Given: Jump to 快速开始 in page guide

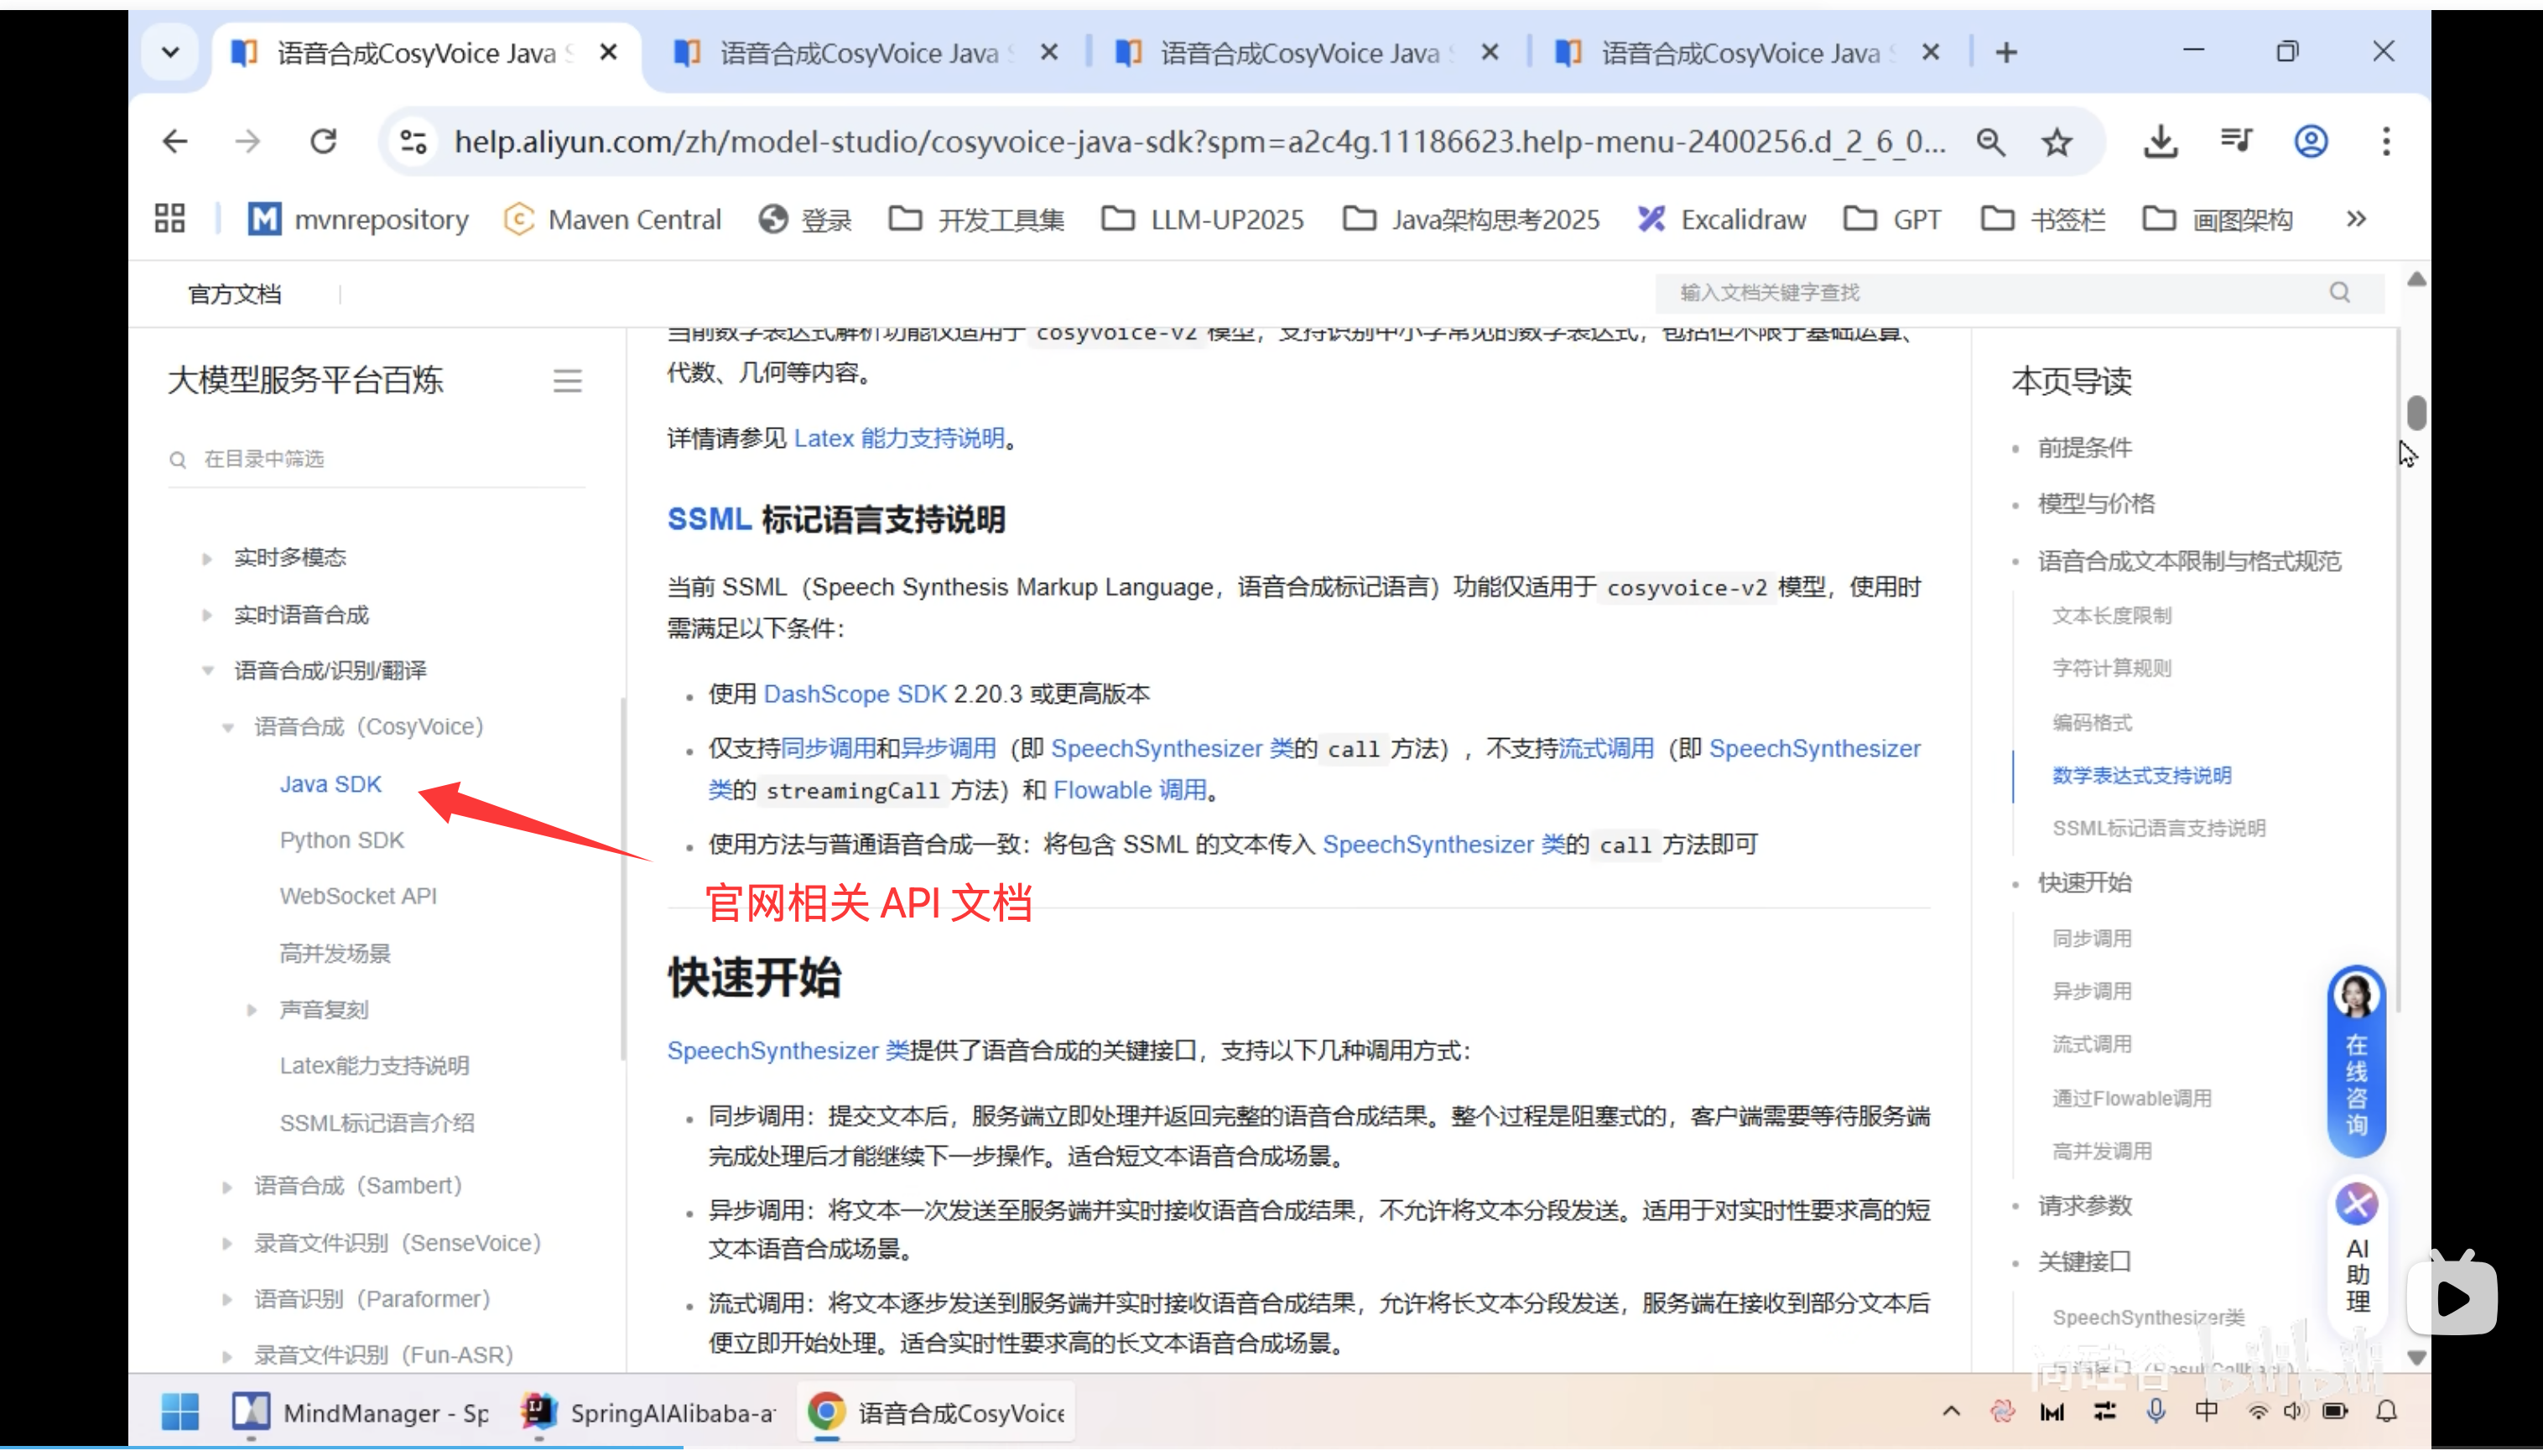Looking at the screenshot, I should [2084, 882].
